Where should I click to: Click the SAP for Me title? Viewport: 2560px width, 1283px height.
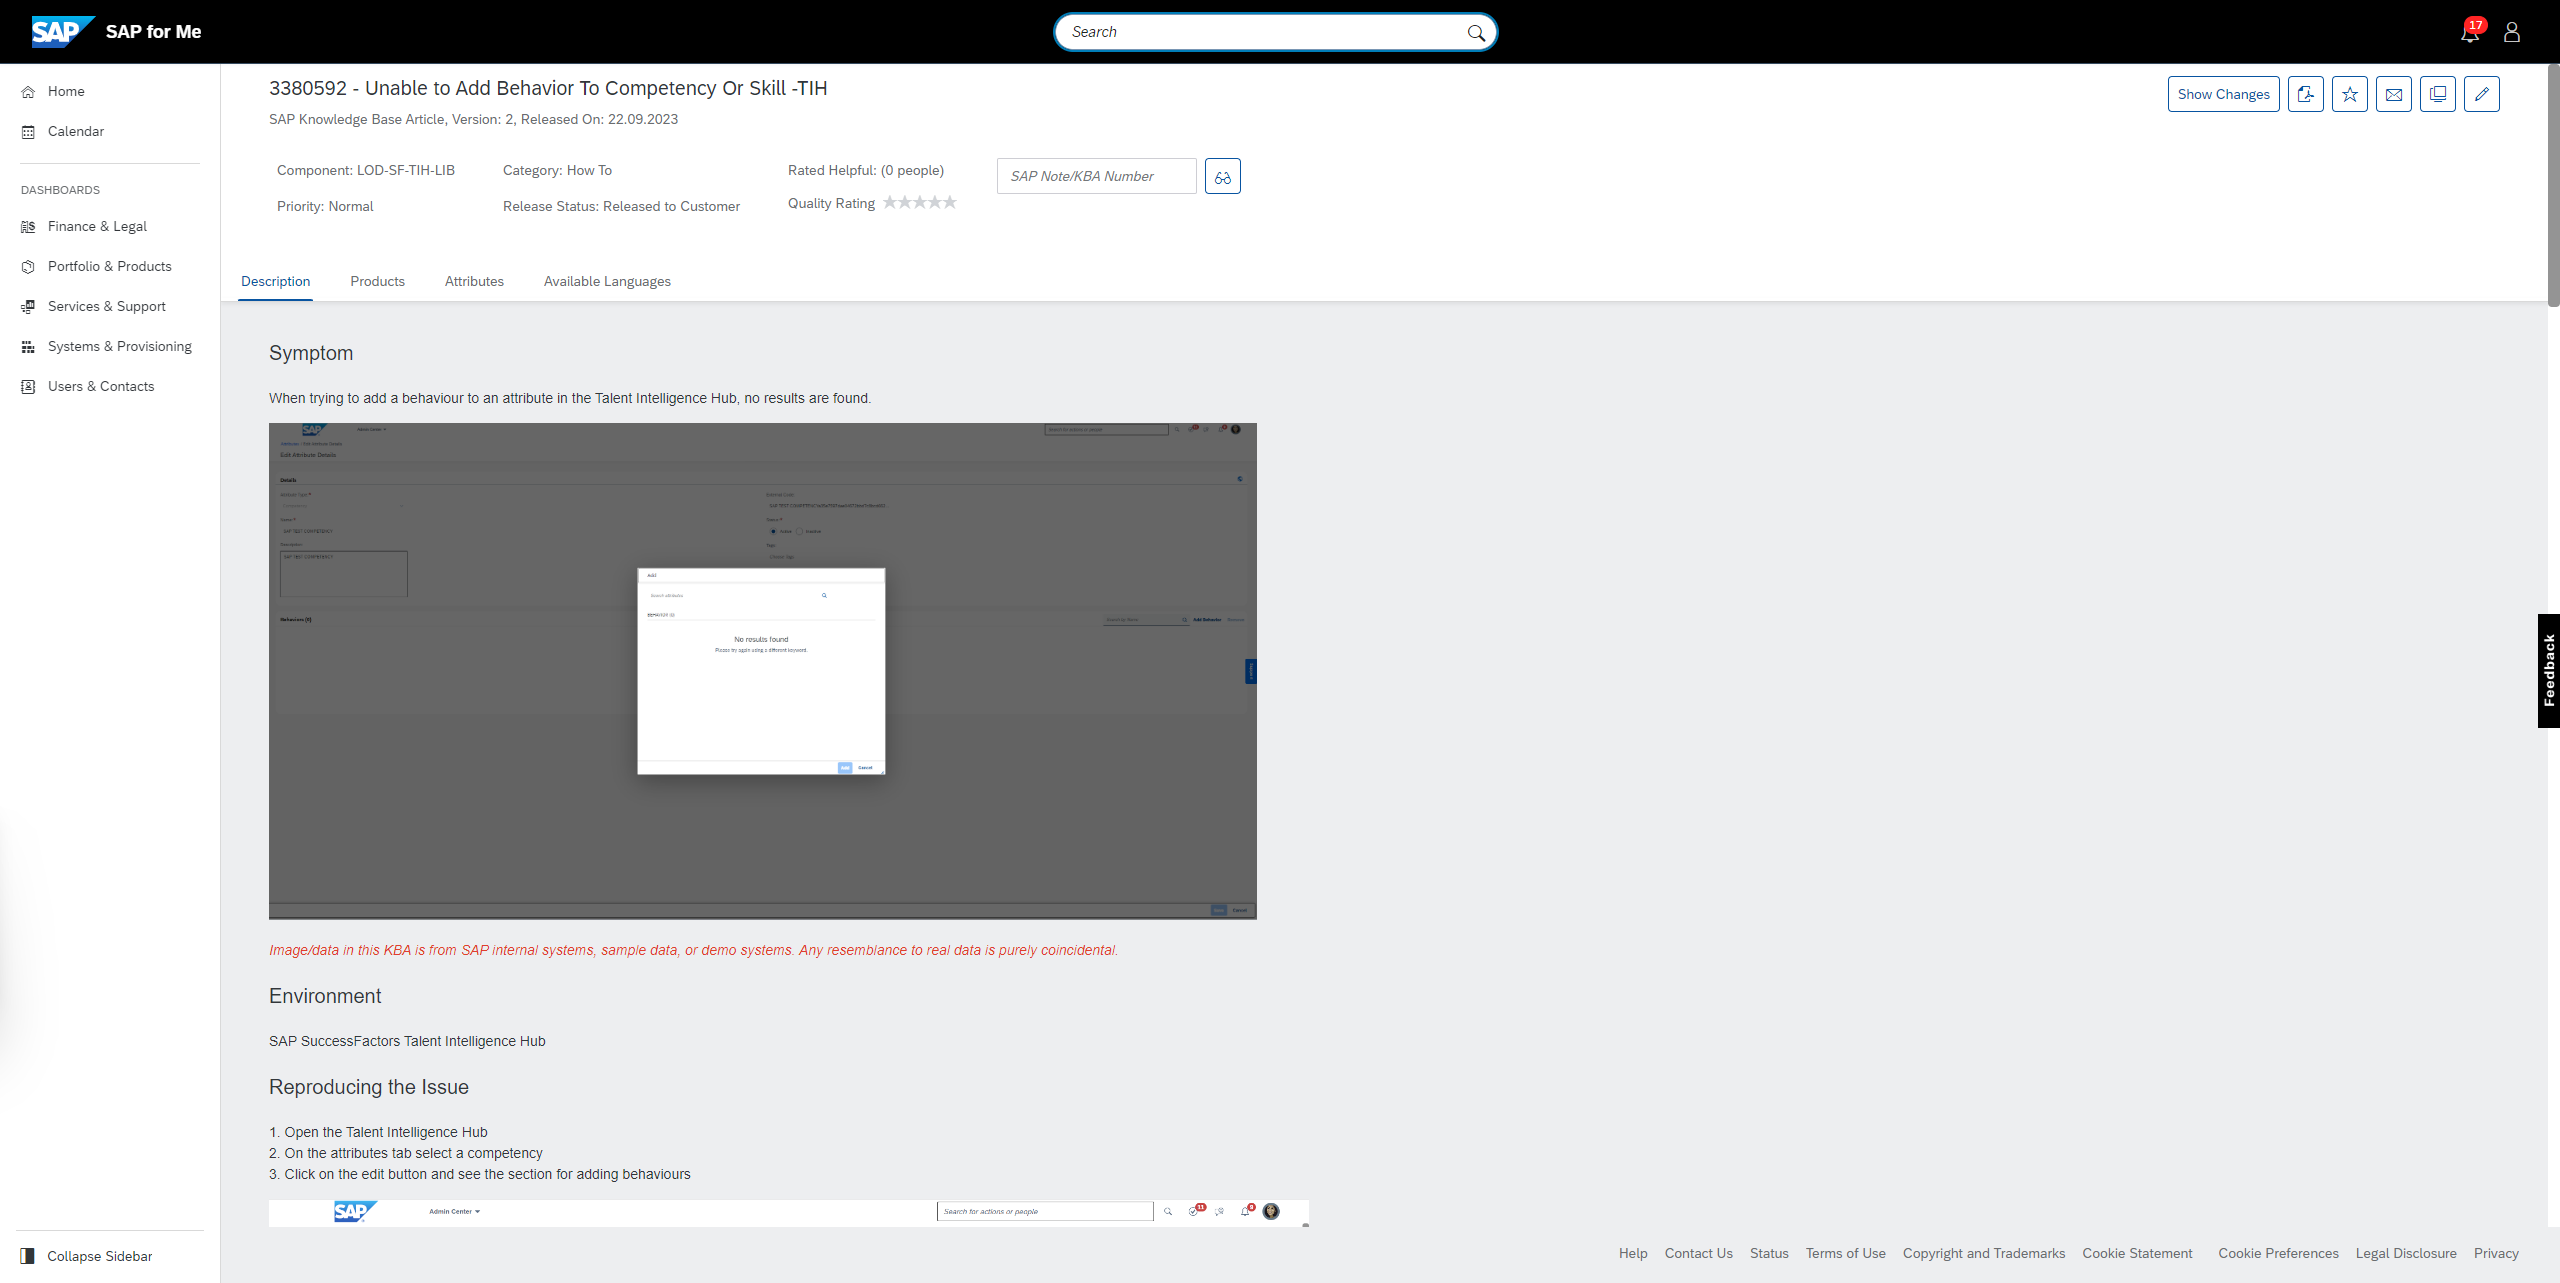pos(153,32)
